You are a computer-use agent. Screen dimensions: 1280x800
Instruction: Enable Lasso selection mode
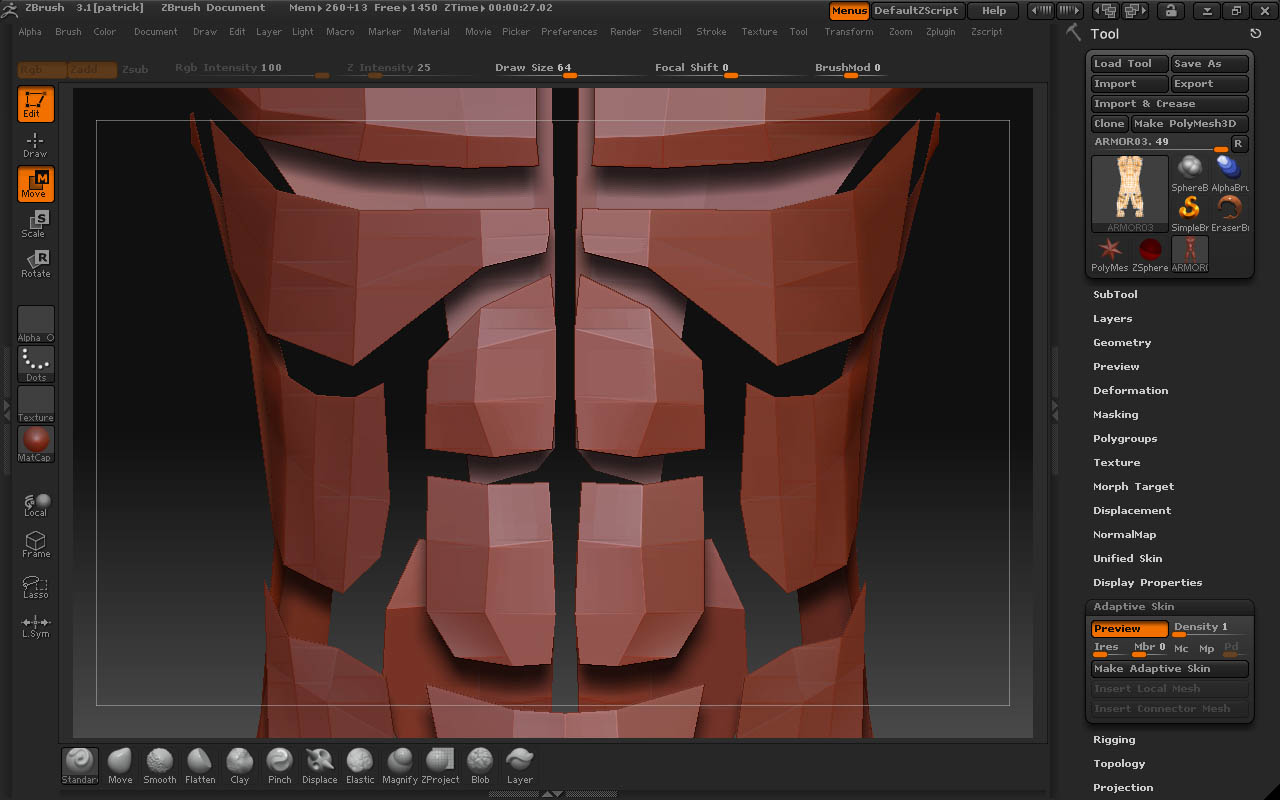point(36,587)
